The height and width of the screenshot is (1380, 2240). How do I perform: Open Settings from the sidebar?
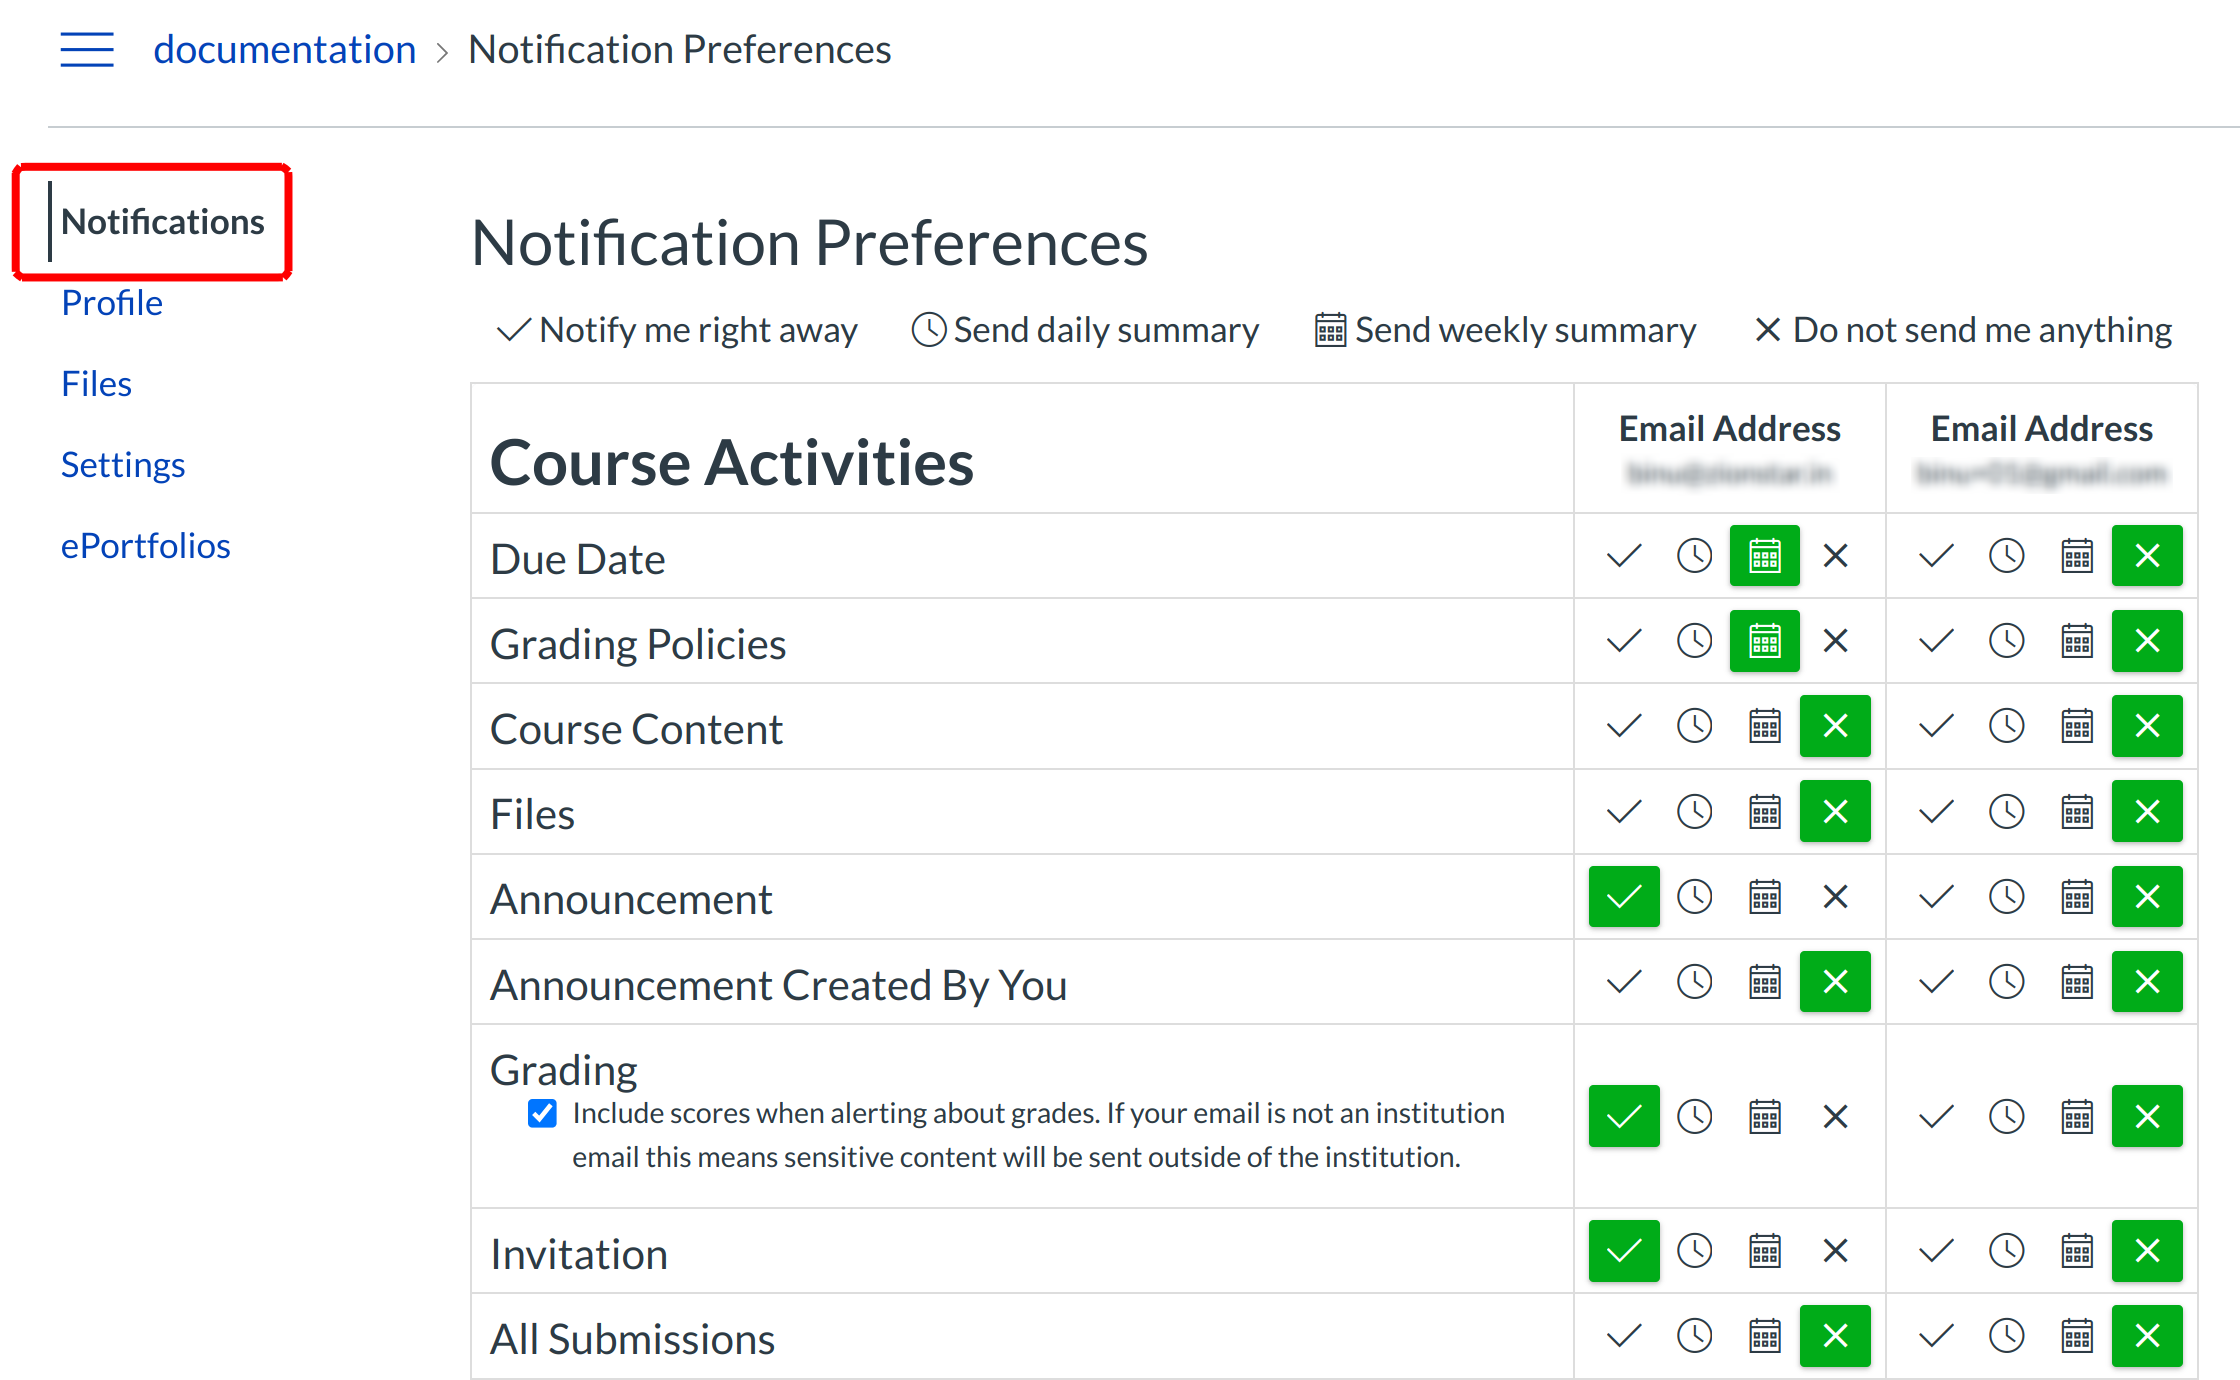click(123, 465)
